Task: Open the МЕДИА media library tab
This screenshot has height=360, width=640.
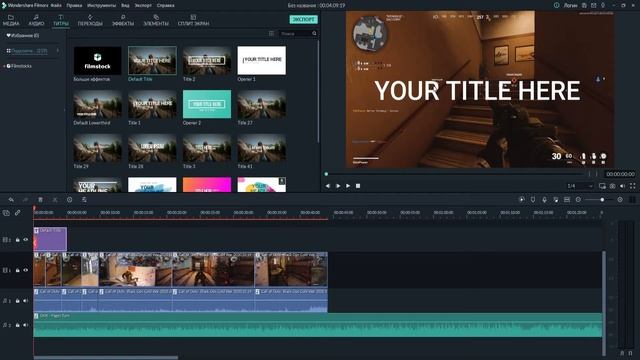Action: point(11,20)
